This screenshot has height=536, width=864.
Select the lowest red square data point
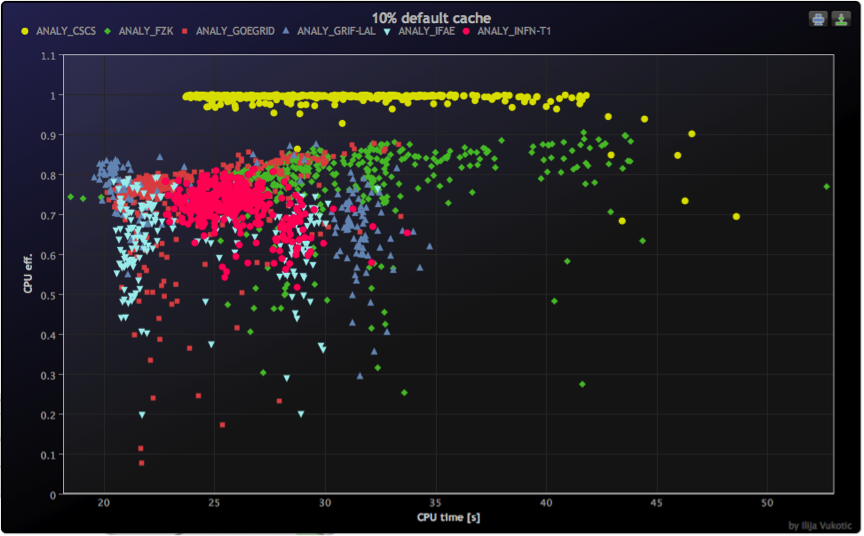(x=142, y=463)
